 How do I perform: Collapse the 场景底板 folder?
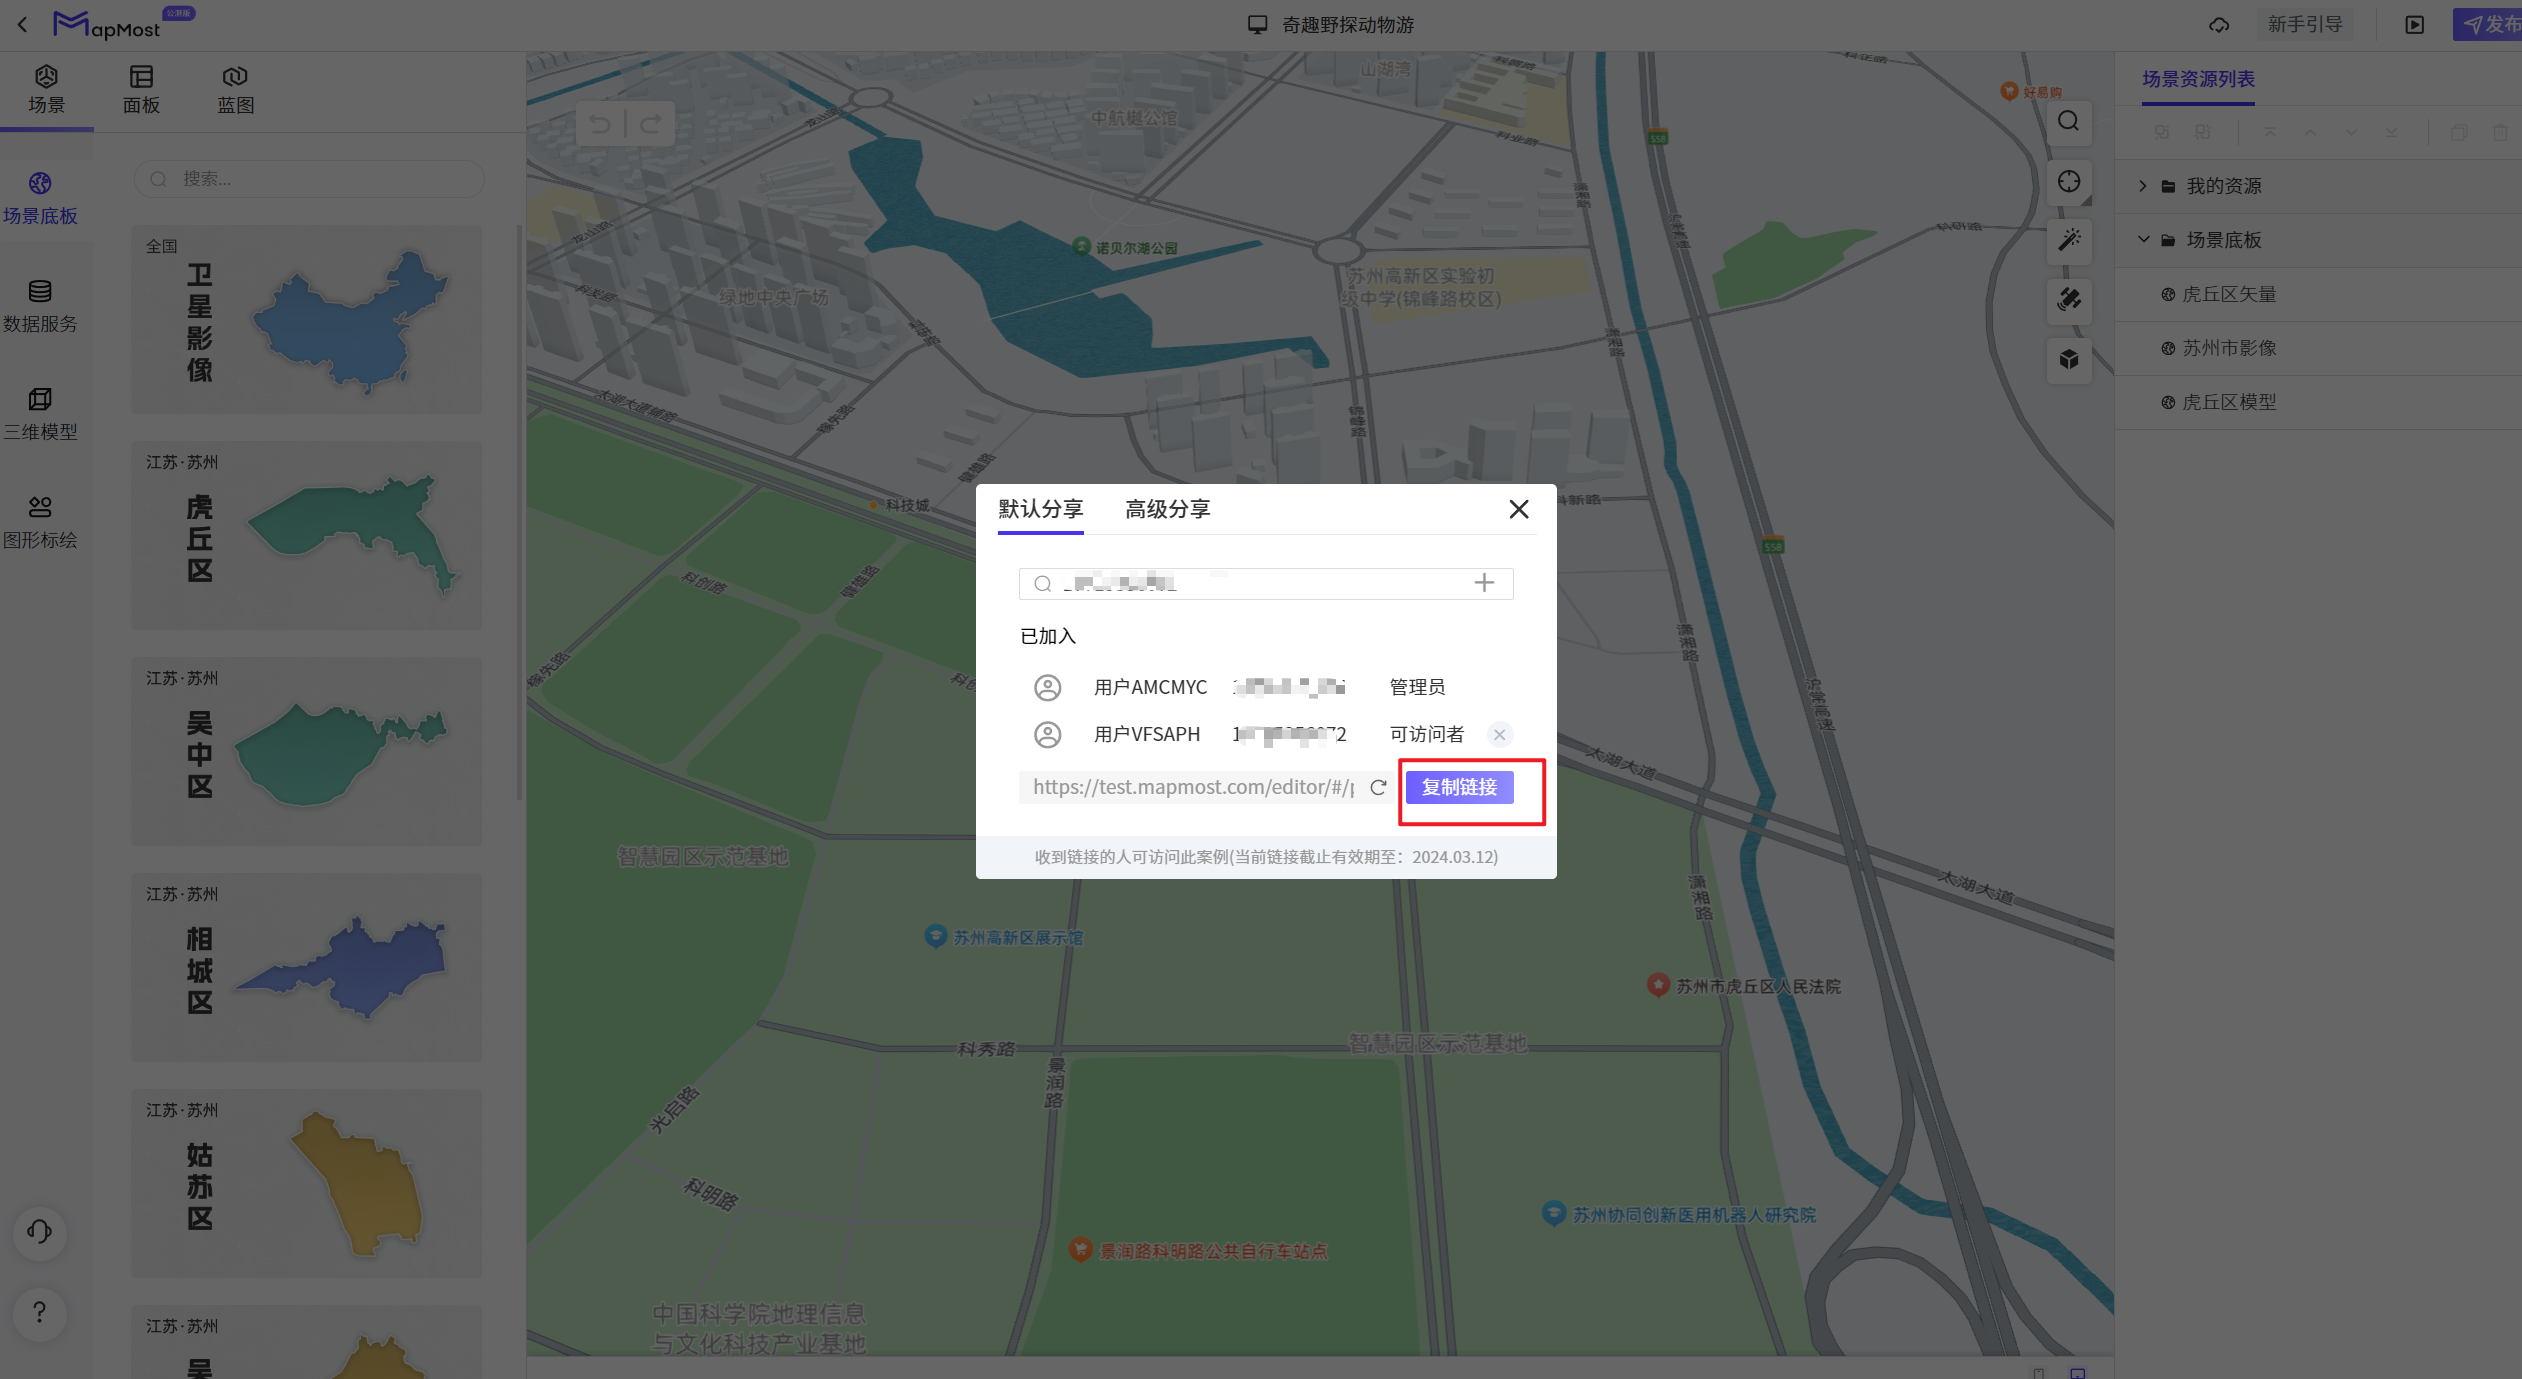tap(2143, 240)
